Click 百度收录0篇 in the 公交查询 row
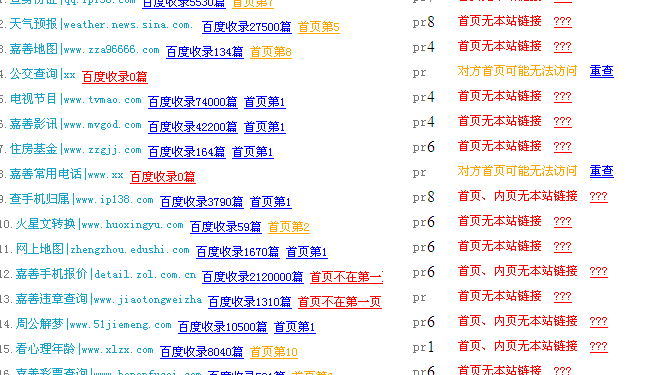The width and height of the screenshot is (652, 375). coord(115,77)
